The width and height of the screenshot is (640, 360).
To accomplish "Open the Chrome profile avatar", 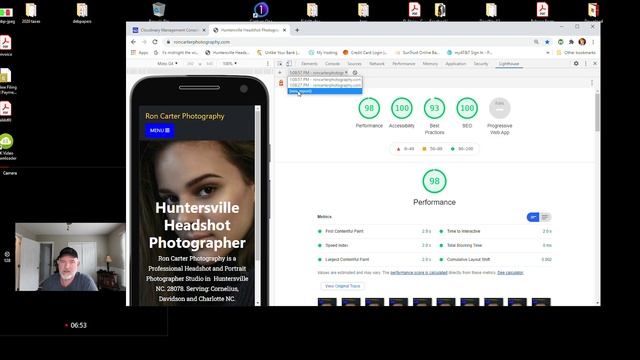I will coord(582,42).
